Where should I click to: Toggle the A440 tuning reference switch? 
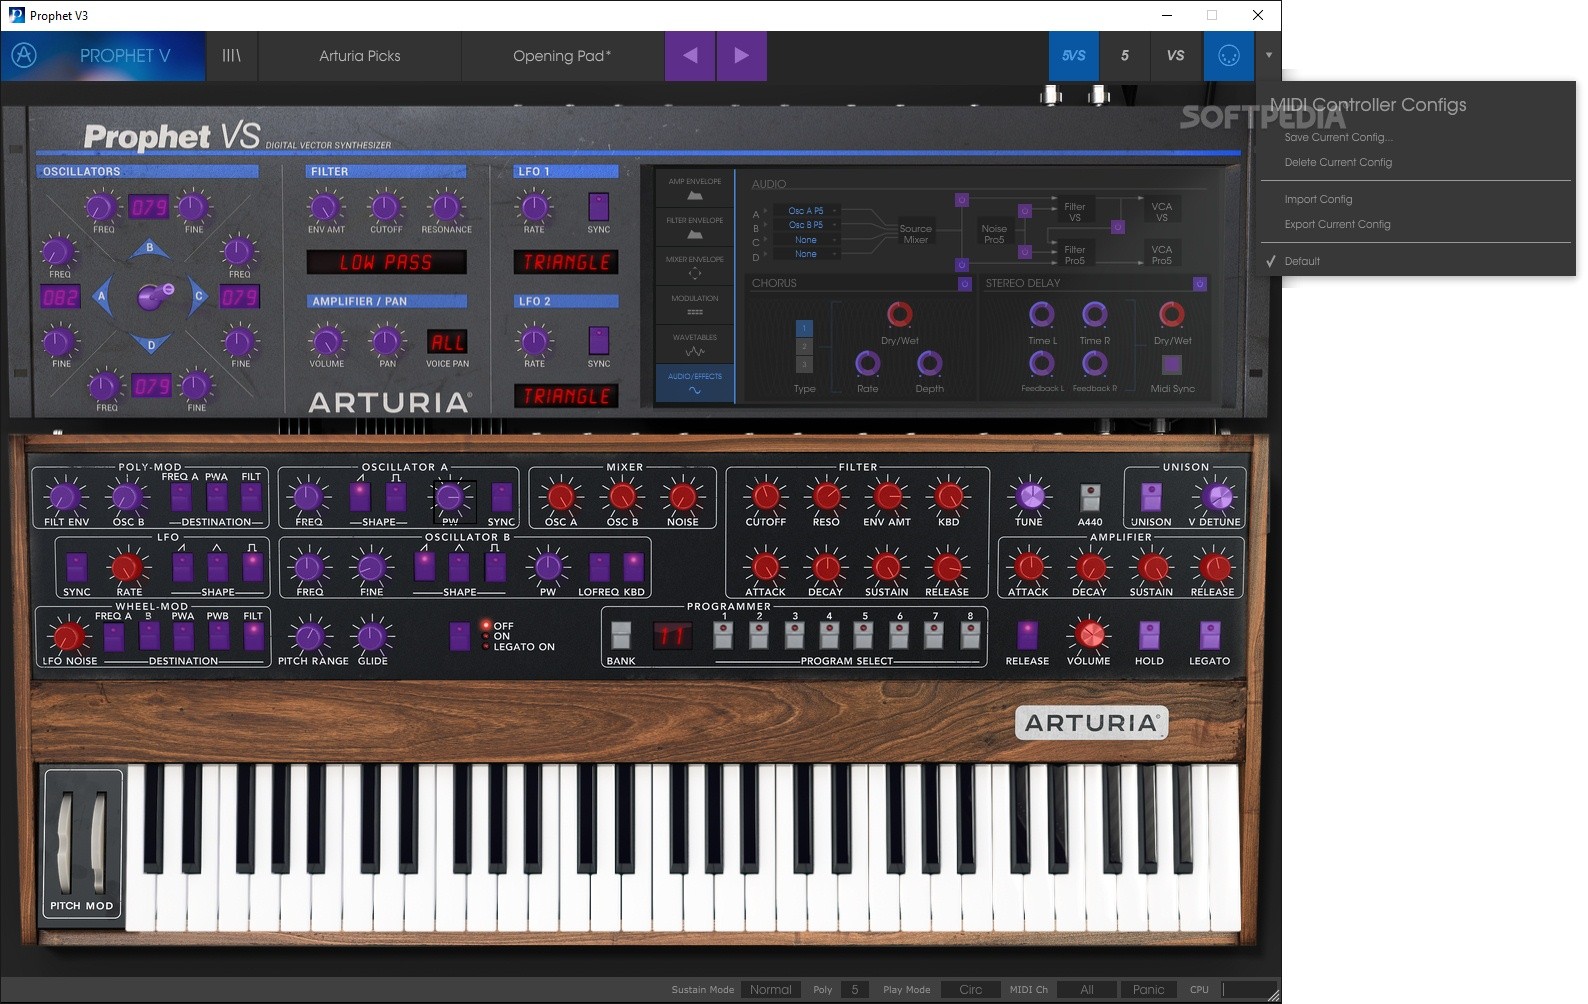point(1090,497)
